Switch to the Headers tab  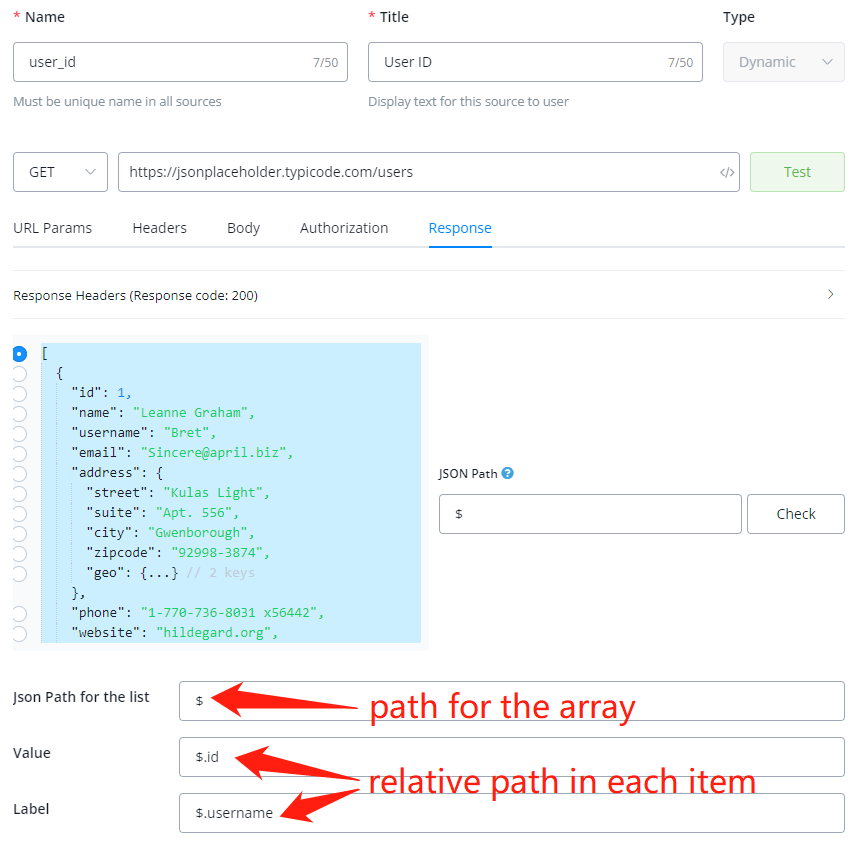coord(159,228)
